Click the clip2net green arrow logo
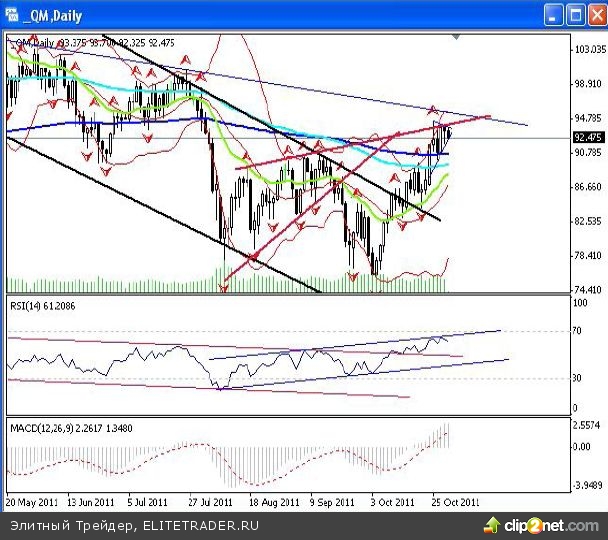608x540 pixels. point(493,525)
